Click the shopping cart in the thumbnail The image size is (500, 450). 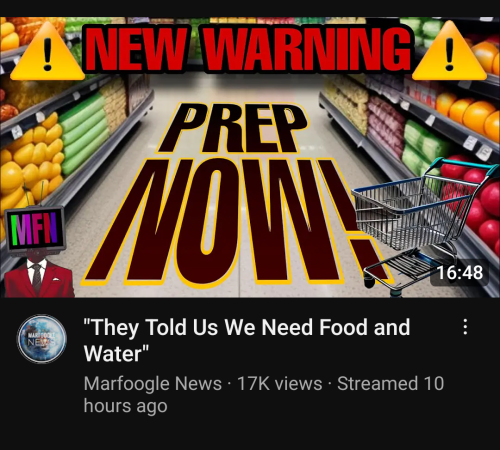(x=421, y=223)
